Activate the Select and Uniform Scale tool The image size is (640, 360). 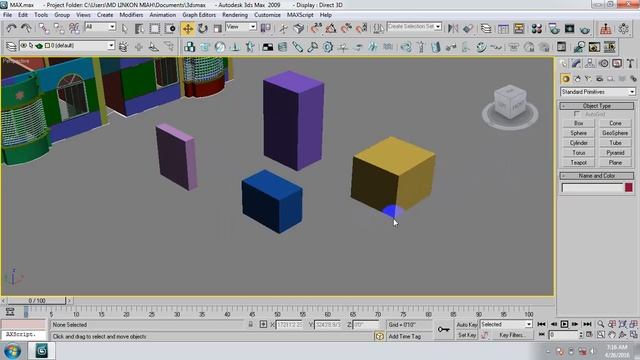(218, 28)
